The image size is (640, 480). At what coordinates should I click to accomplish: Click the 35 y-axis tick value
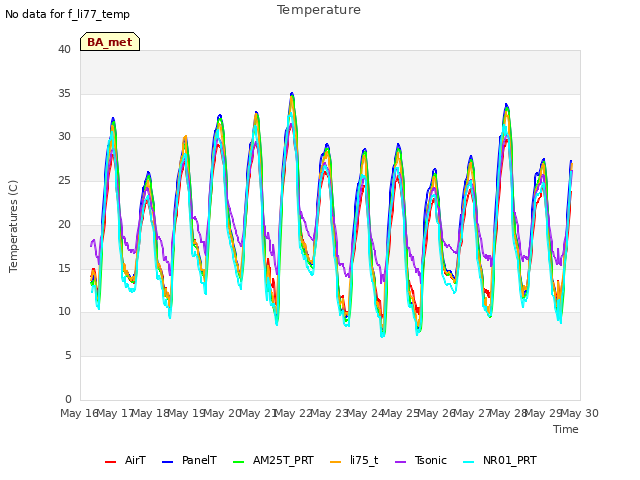(x=64, y=93)
